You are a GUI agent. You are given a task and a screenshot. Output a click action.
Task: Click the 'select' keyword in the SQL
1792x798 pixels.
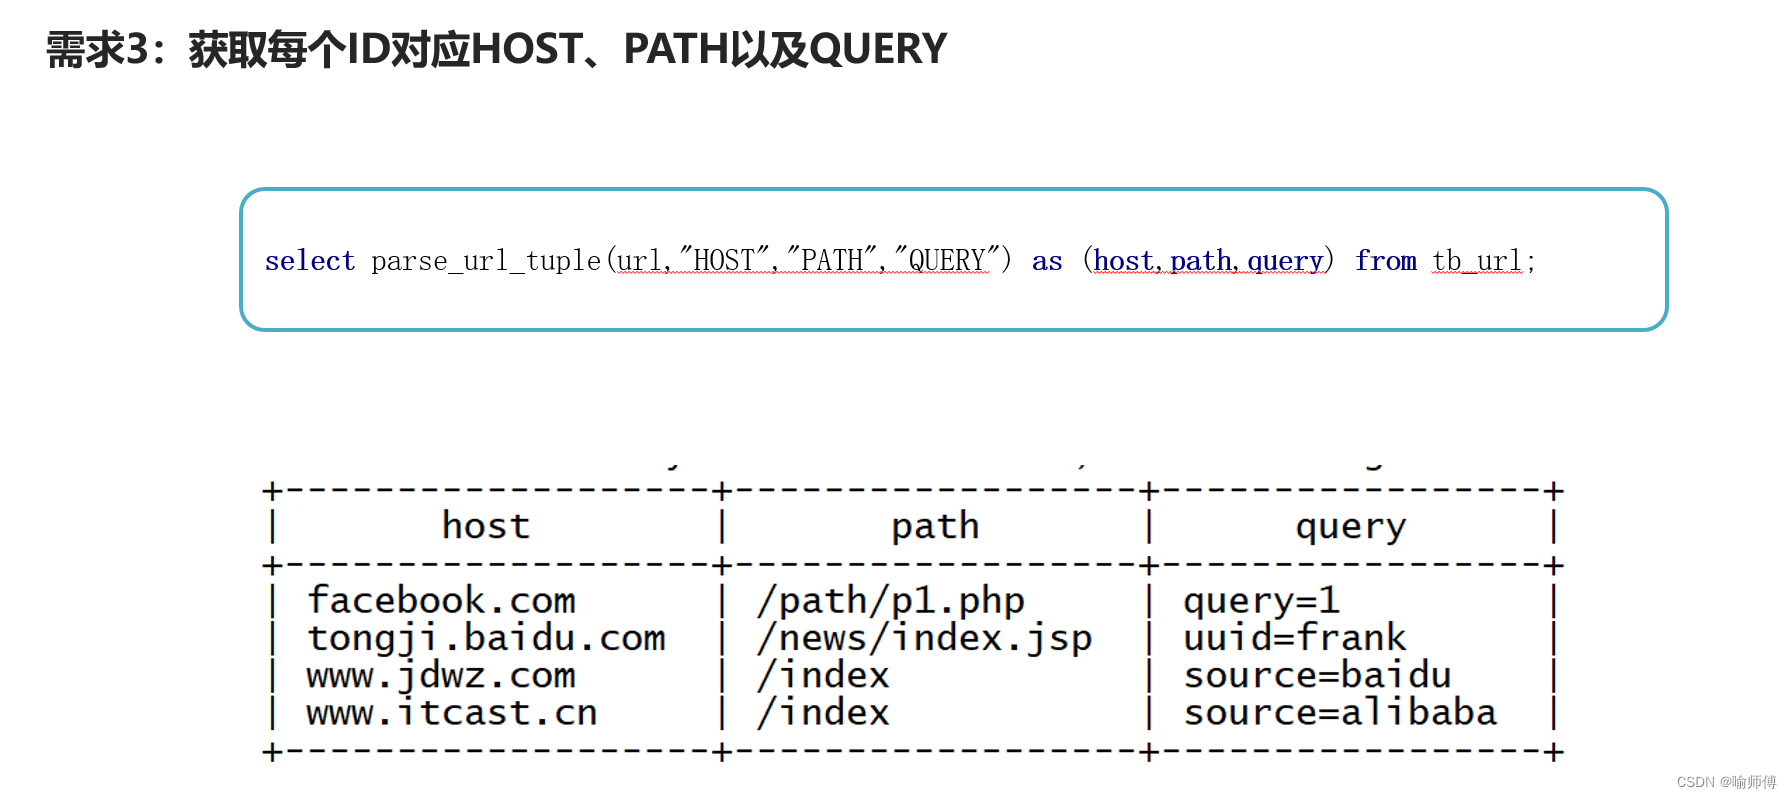(x=310, y=261)
